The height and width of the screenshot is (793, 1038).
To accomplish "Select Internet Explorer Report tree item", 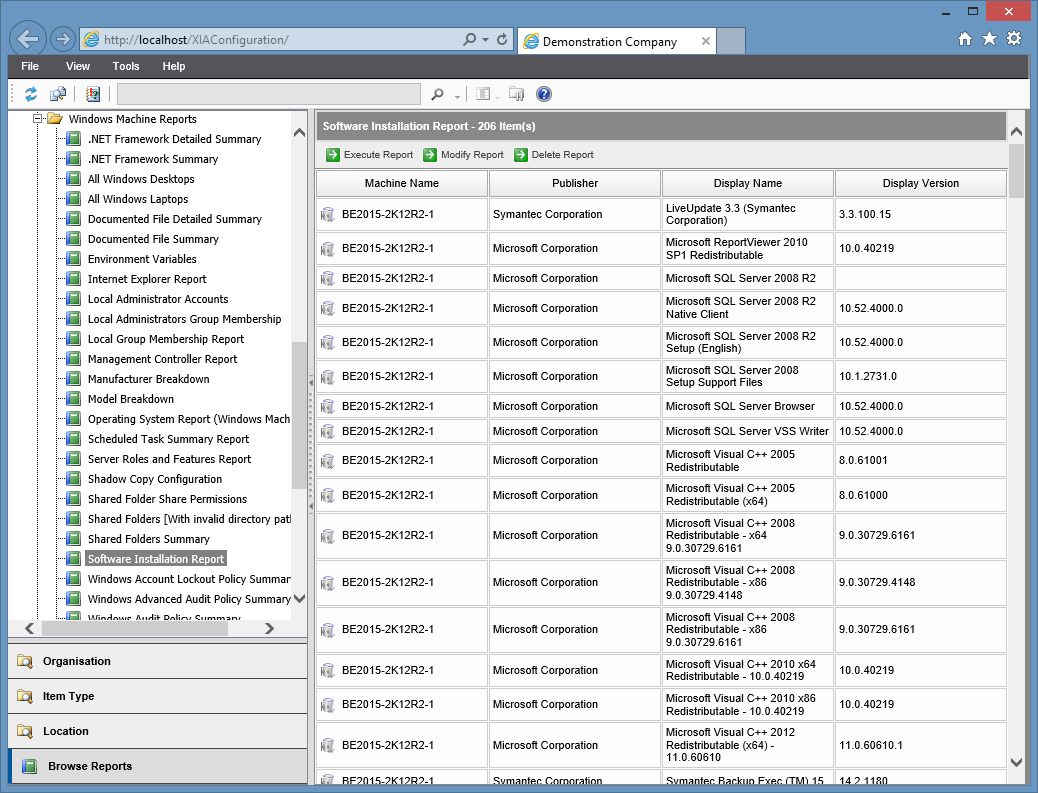I will click(147, 279).
